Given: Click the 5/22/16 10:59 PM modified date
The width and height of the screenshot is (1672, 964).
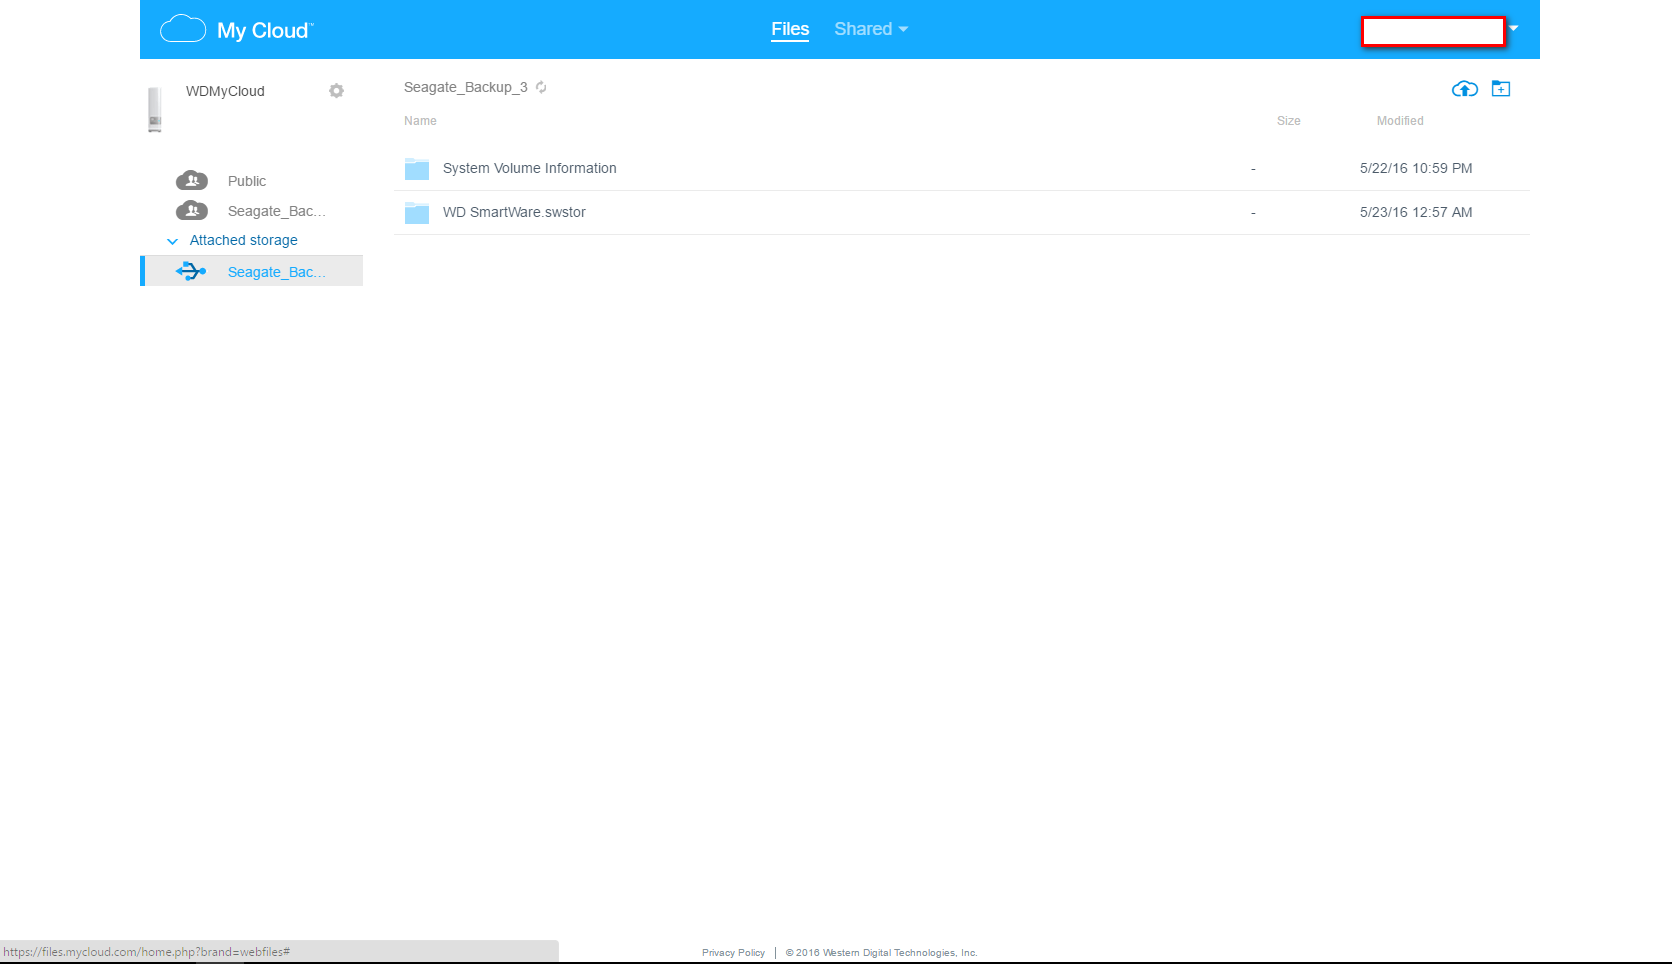Looking at the screenshot, I should click(x=1416, y=168).
